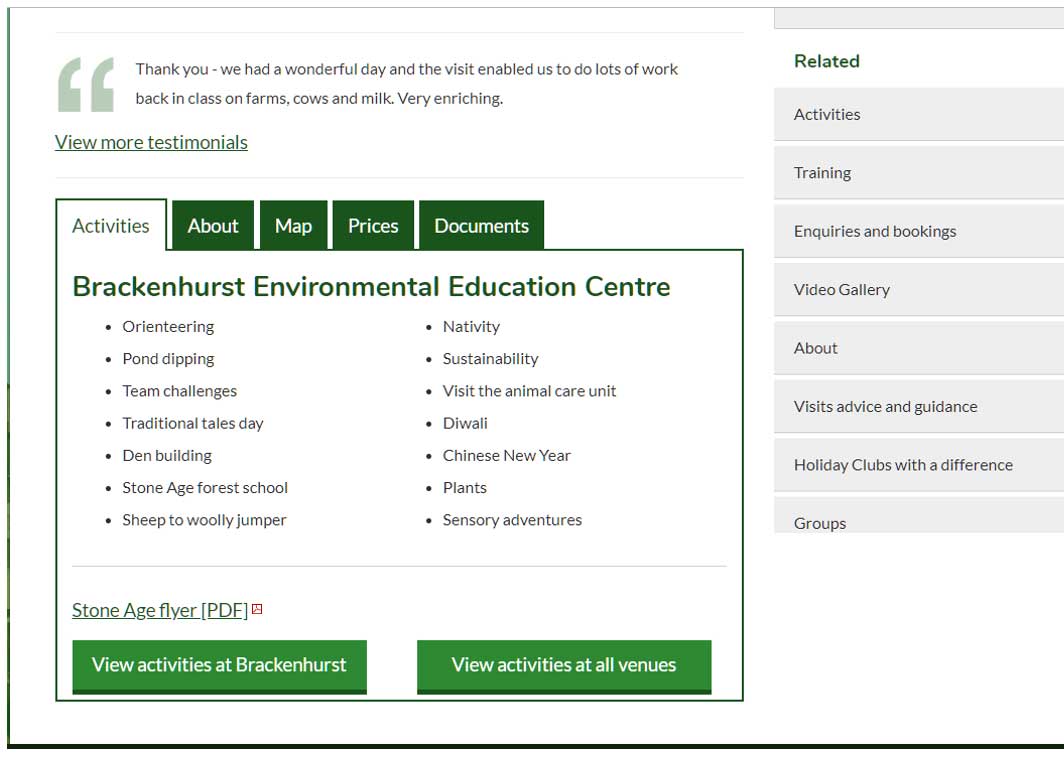This screenshot has width=1064, height=761.
Task: Click the Brackenhurst Environmental Education Centre heading
Action: [371, 286]
